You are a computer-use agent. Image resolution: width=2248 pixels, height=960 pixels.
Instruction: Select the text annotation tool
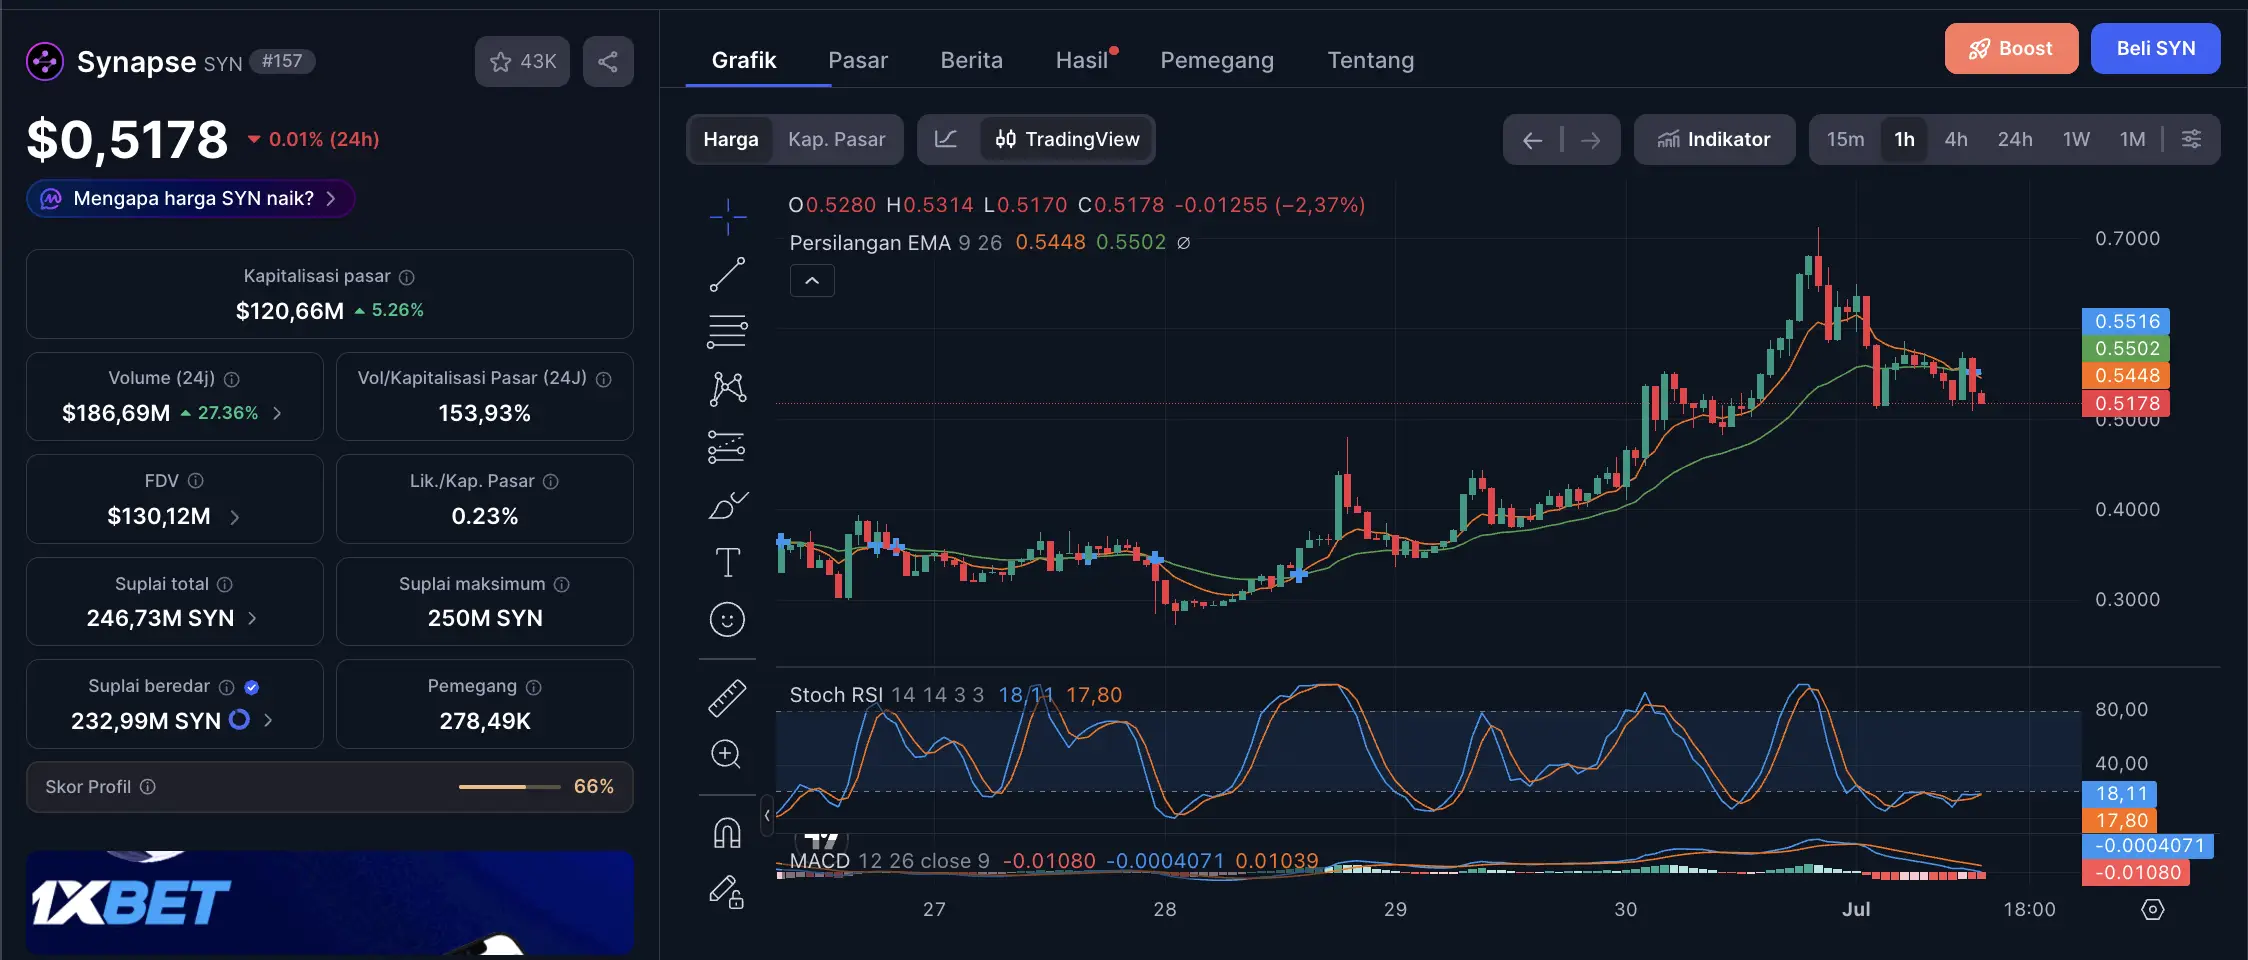coord(727,562)
